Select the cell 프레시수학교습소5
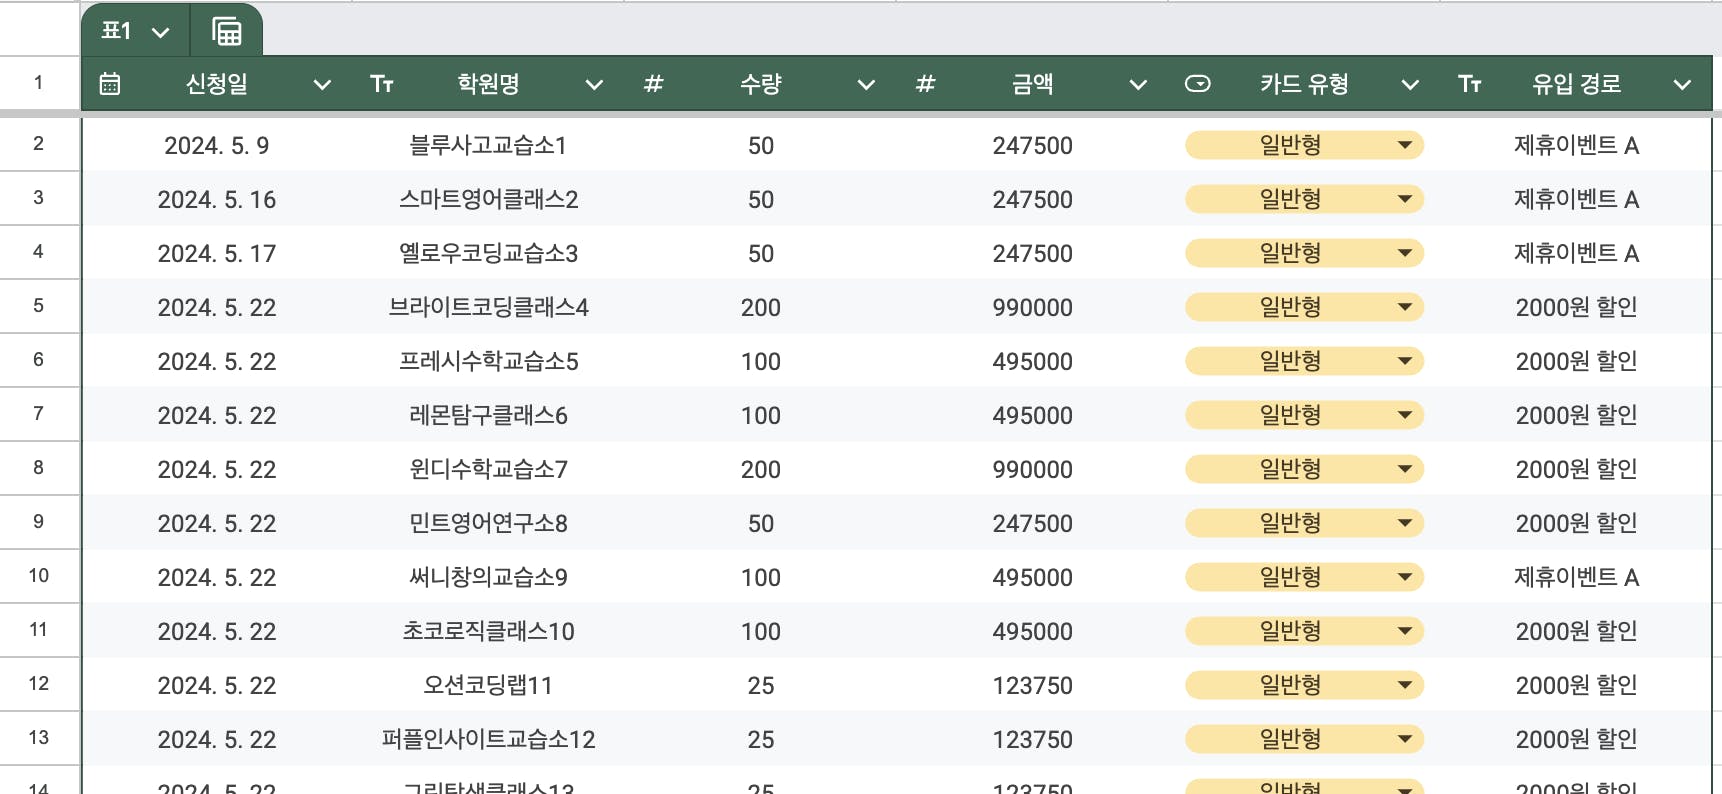 click(x=488, y=362)
